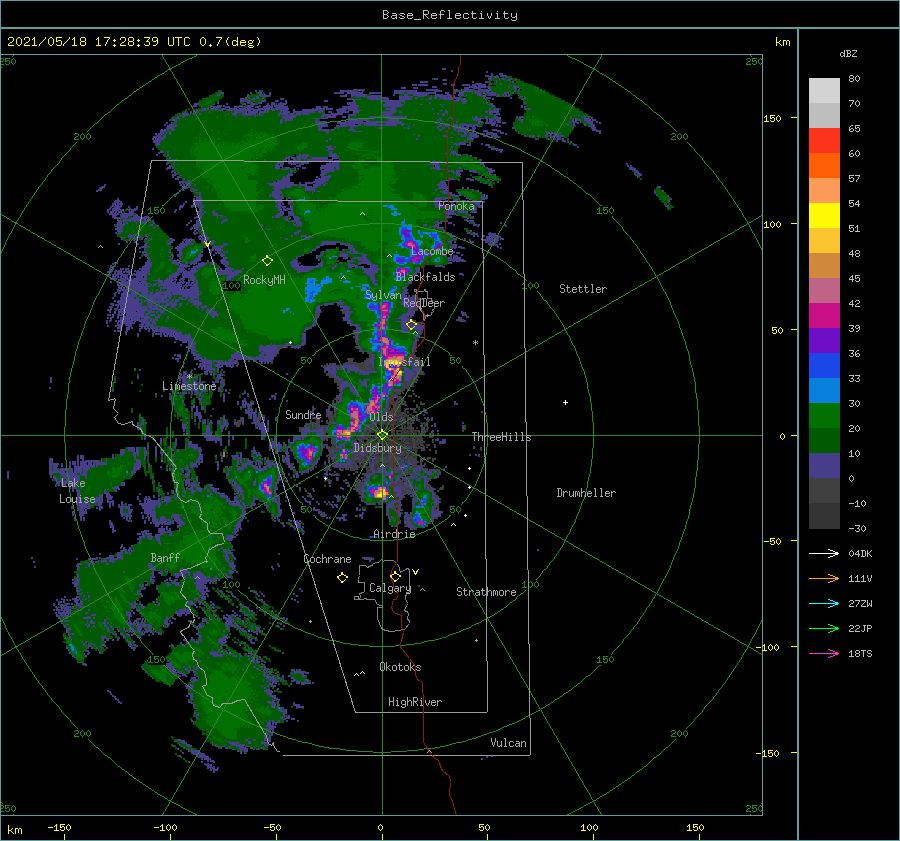900x841 pixels.
Task: Click the cyan 27ZW arrow in legend
Action: 824,603
